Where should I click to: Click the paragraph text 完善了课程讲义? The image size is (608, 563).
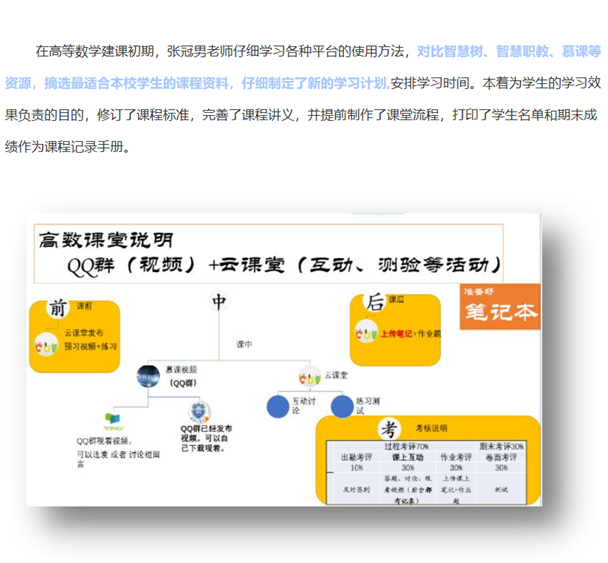tap(248, 115)
